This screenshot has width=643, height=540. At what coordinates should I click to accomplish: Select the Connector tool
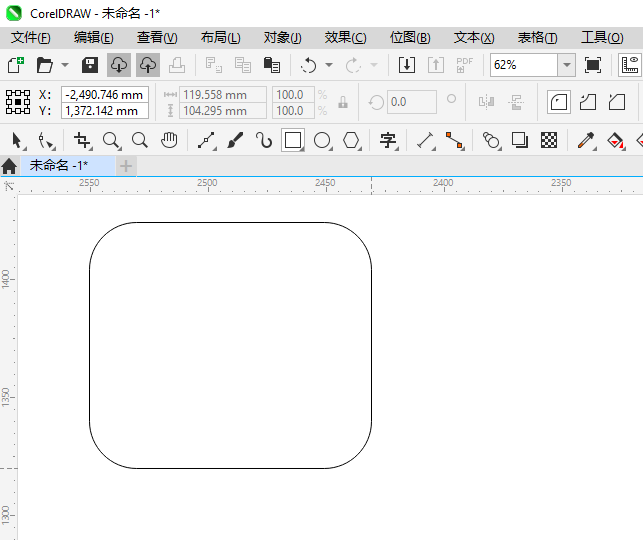(454, 140)
